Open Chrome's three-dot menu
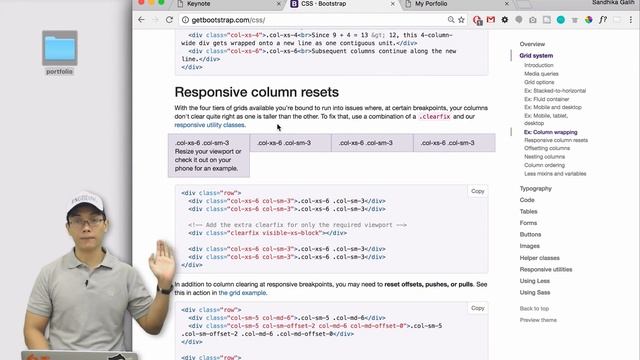 click(631, 20)
